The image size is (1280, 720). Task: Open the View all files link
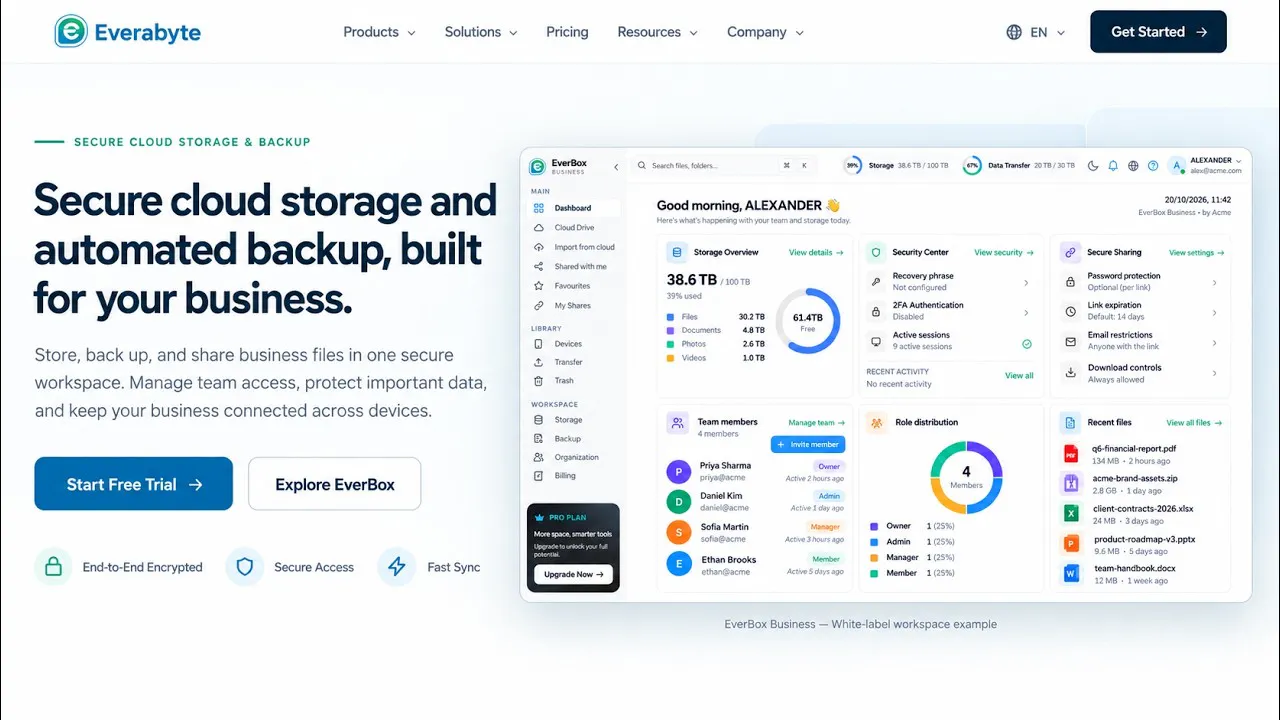click(1195, 423)
